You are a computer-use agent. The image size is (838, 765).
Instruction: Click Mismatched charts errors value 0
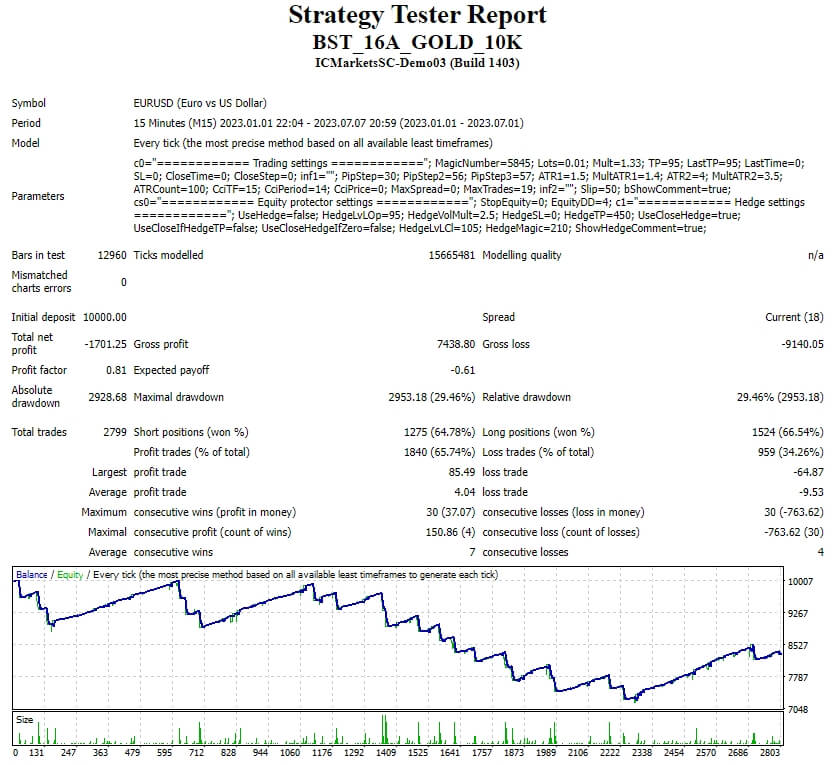tap(123, 282)
